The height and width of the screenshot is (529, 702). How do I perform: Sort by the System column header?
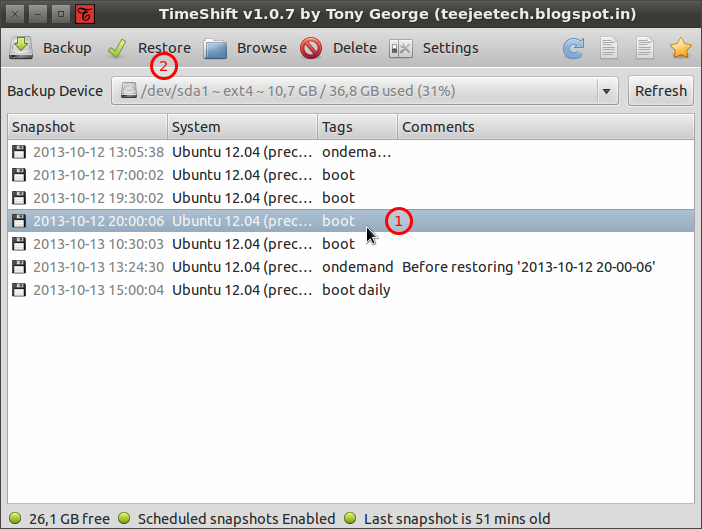[243, 127]
